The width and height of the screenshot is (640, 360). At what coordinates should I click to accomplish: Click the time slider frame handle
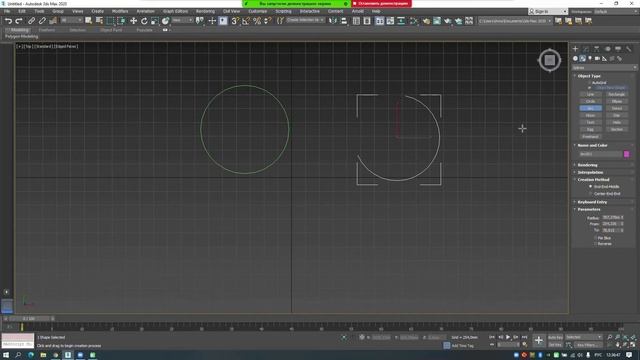tap(29, 318)
